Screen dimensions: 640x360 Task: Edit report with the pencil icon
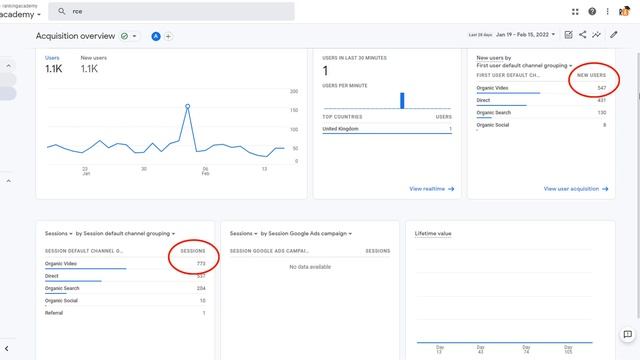point(613,35)
